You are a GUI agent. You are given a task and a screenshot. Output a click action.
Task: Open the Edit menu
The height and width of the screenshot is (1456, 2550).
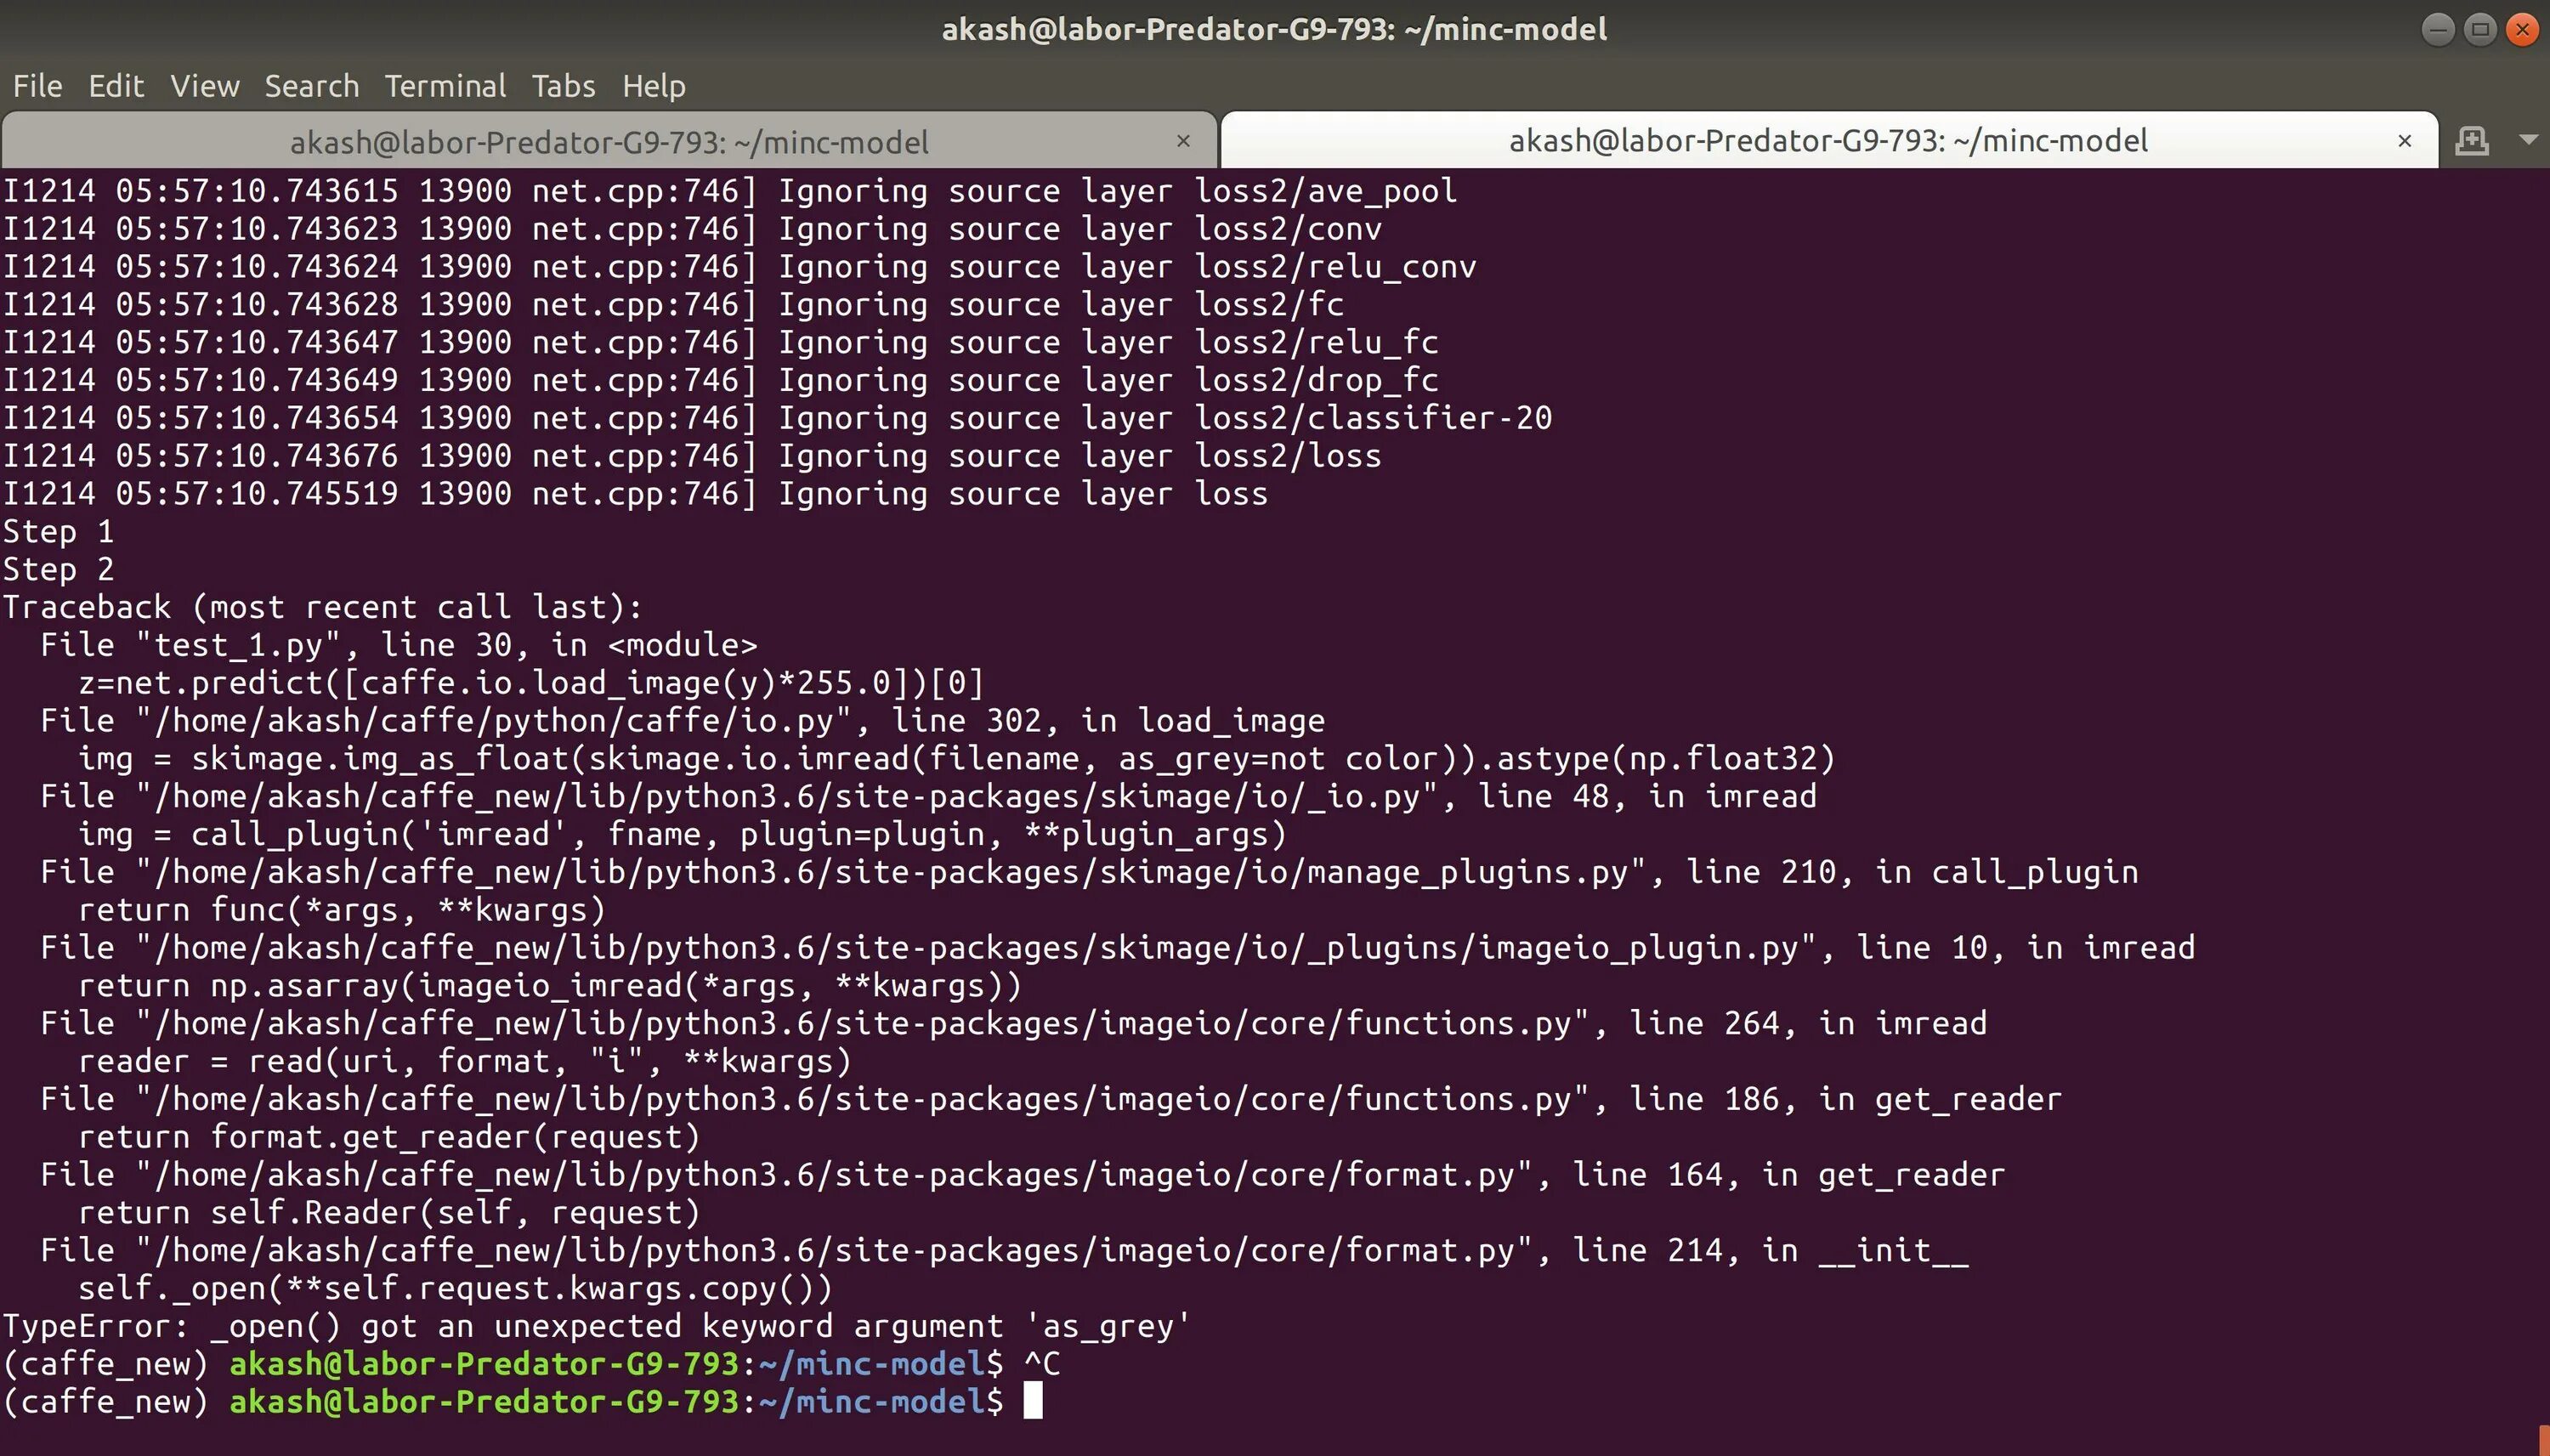(x=116, y=86)
